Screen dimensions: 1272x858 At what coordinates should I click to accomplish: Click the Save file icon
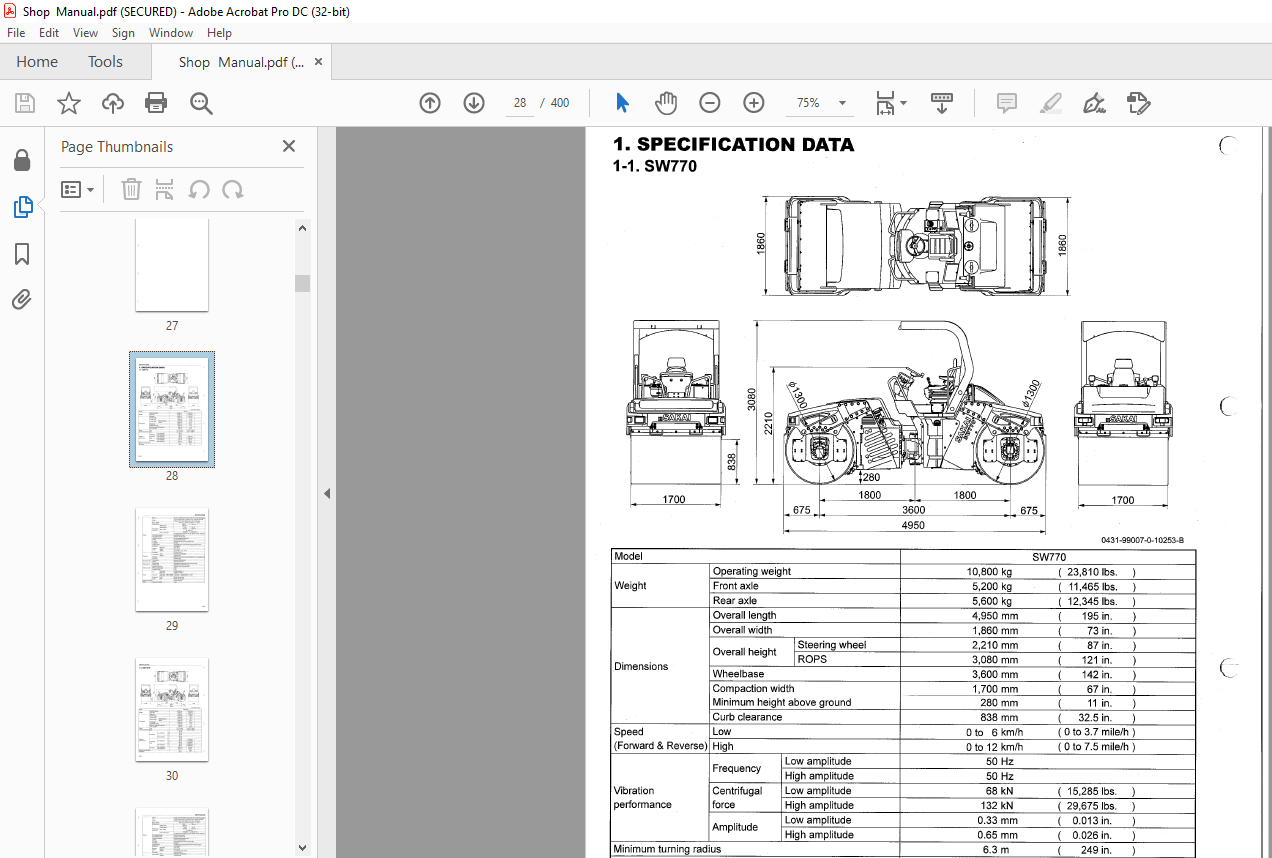point(25,103)
